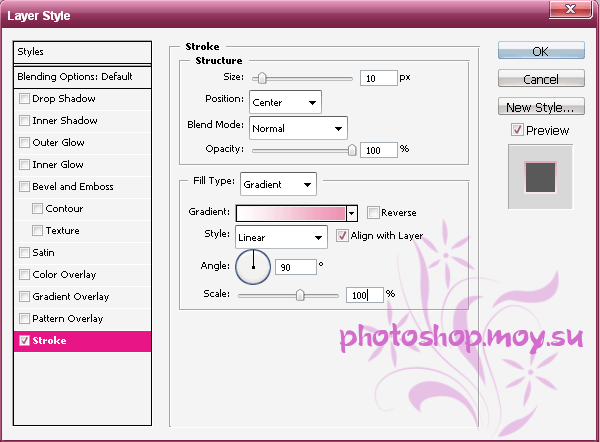Open the Fill Type dropdown showing Gradient

coord(278,184)
